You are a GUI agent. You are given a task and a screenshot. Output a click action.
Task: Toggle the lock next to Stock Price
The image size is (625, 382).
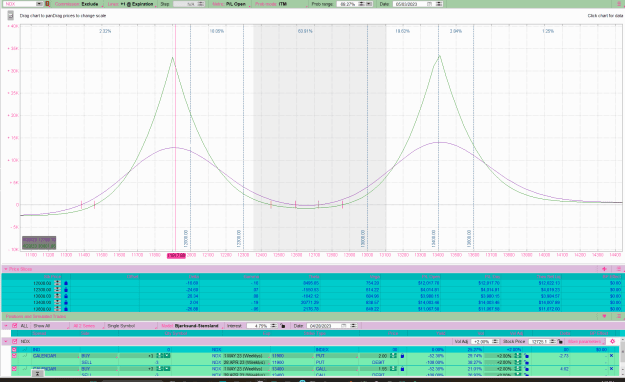tap(561, 342)
